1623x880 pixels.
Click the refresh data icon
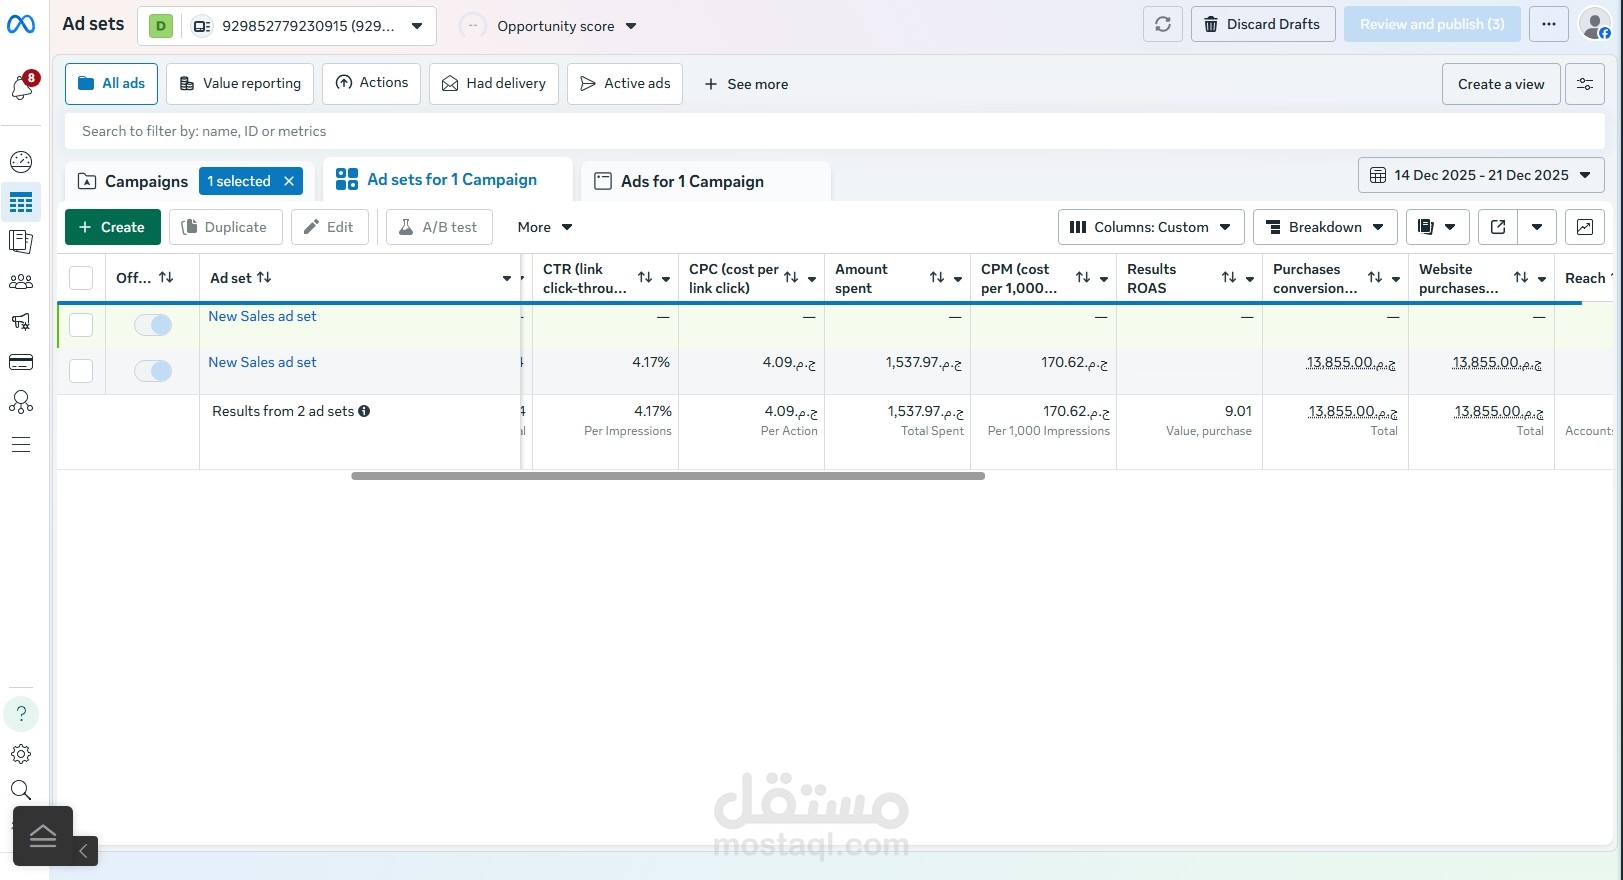[x=1163, y=24]
